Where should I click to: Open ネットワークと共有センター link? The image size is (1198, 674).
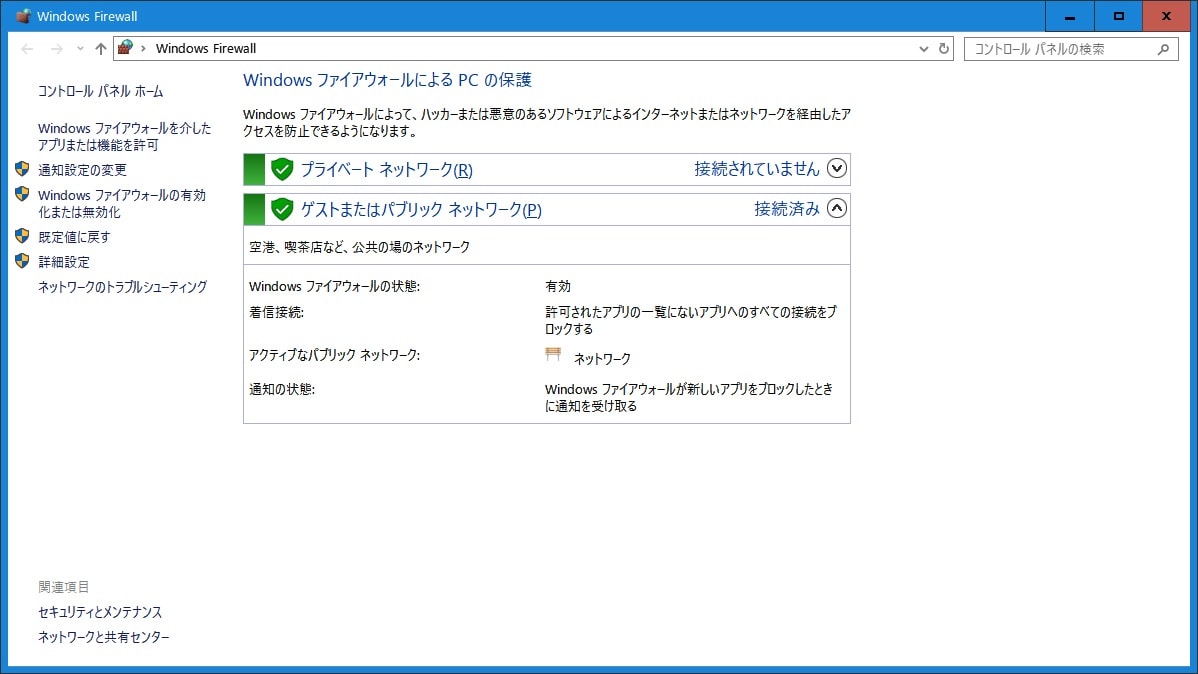(104, 637)
